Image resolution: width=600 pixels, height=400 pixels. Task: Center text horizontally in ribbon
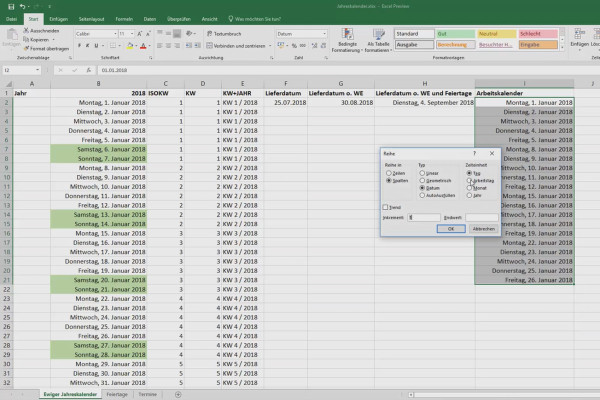(x=168, y=46)
